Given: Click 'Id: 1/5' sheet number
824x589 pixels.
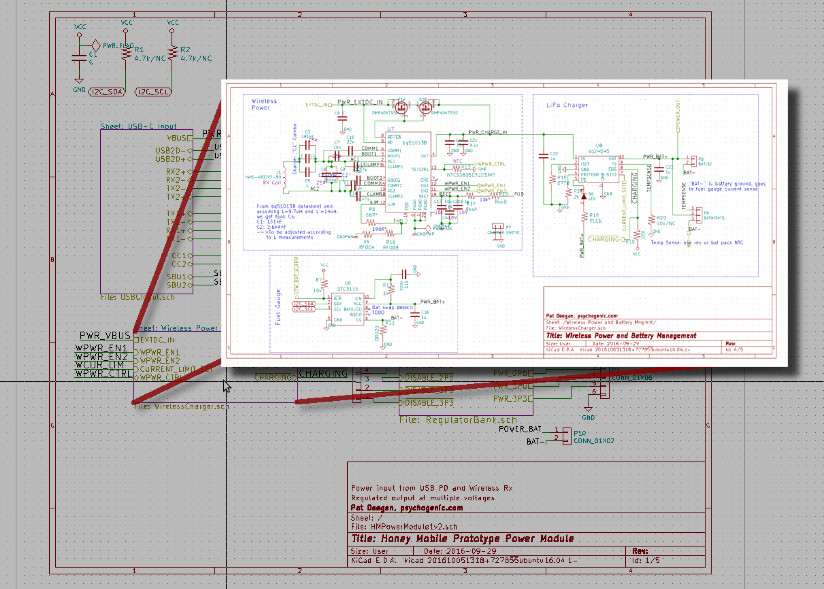Looking at the screenshot, I should (646, 561).
